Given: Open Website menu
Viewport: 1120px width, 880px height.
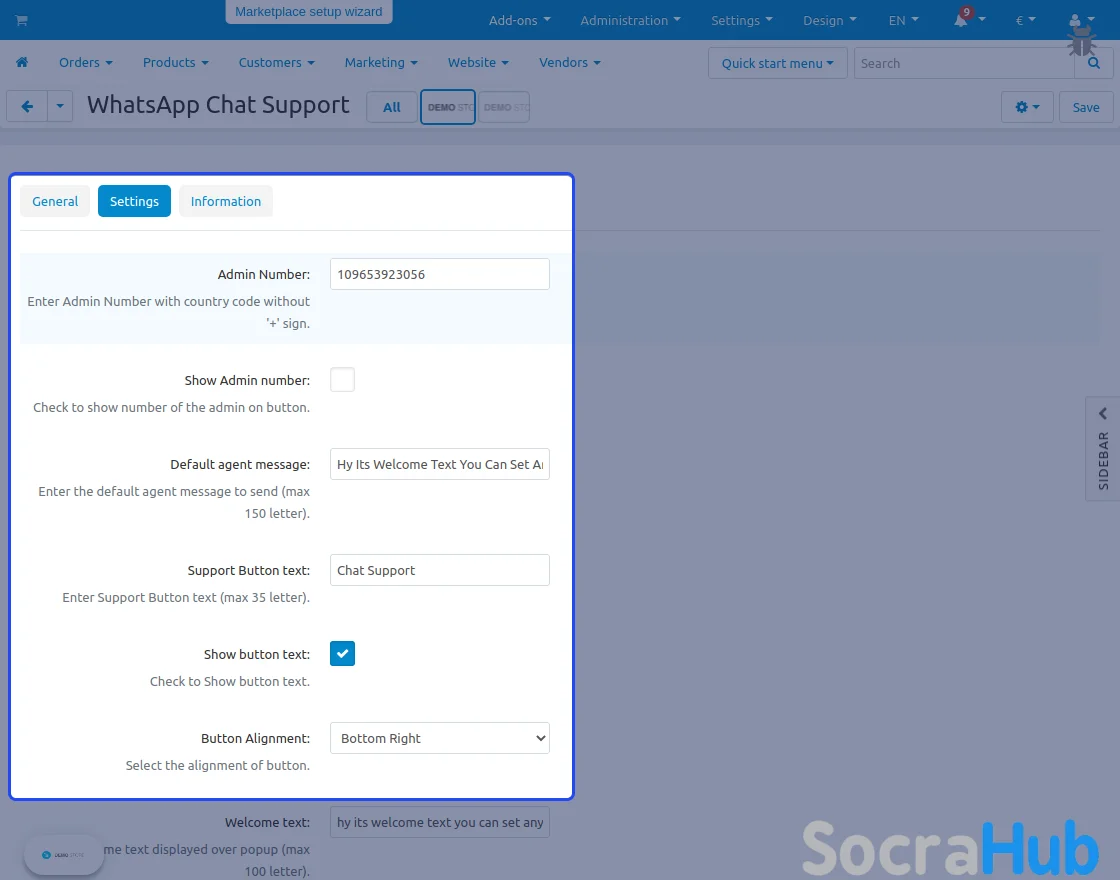Looking at the screenshot, I should 478,62.
